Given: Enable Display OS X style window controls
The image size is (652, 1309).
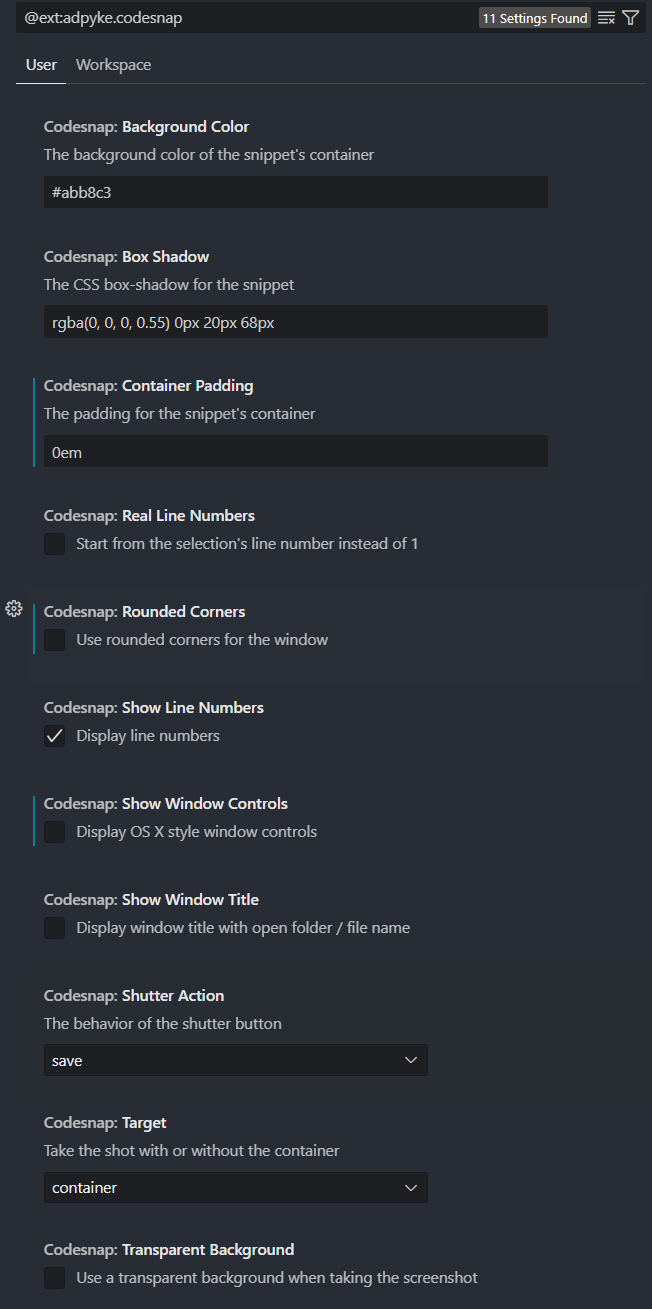Looking at the screenshot, I should pyautogui.click(x=55, y=832).
